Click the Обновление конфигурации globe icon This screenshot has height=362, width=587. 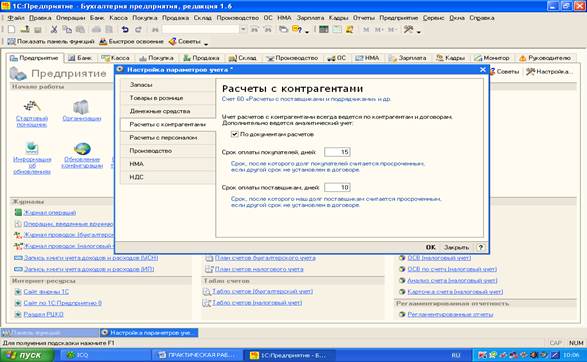[82, 149]
